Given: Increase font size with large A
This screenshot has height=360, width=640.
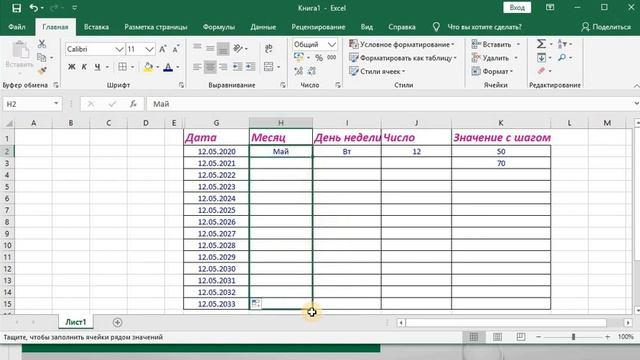Looking at the screenshot, I should pyautogui.click(x=162, y=49).
